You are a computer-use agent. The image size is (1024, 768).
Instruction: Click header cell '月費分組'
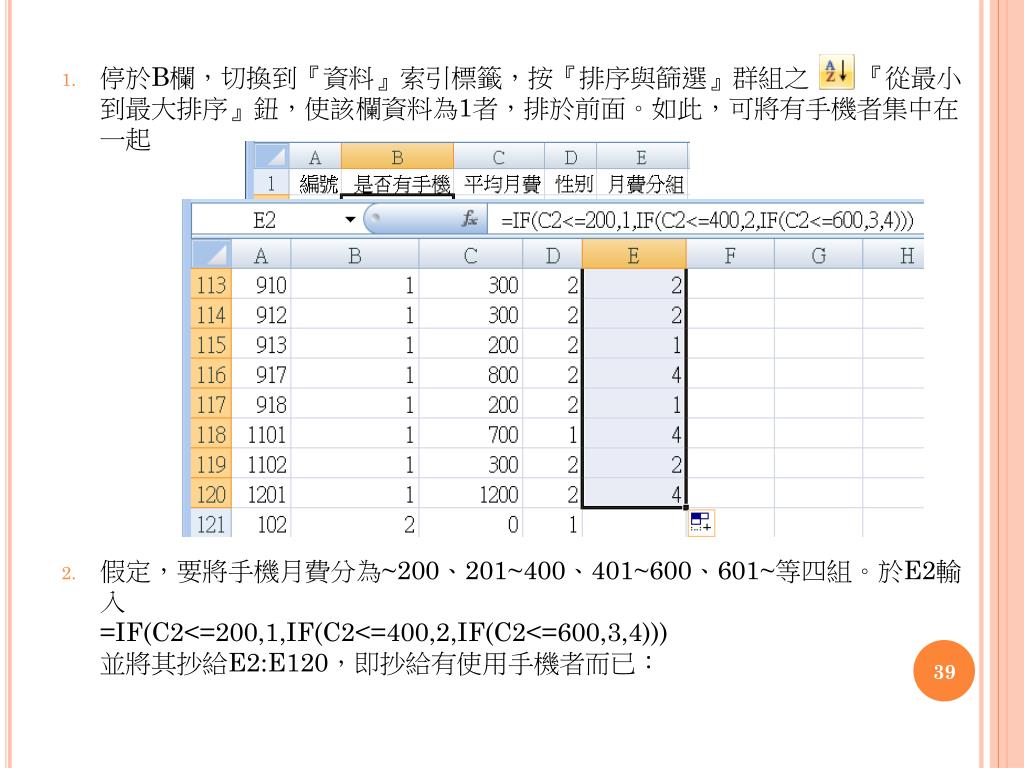(x=643, y=184)
